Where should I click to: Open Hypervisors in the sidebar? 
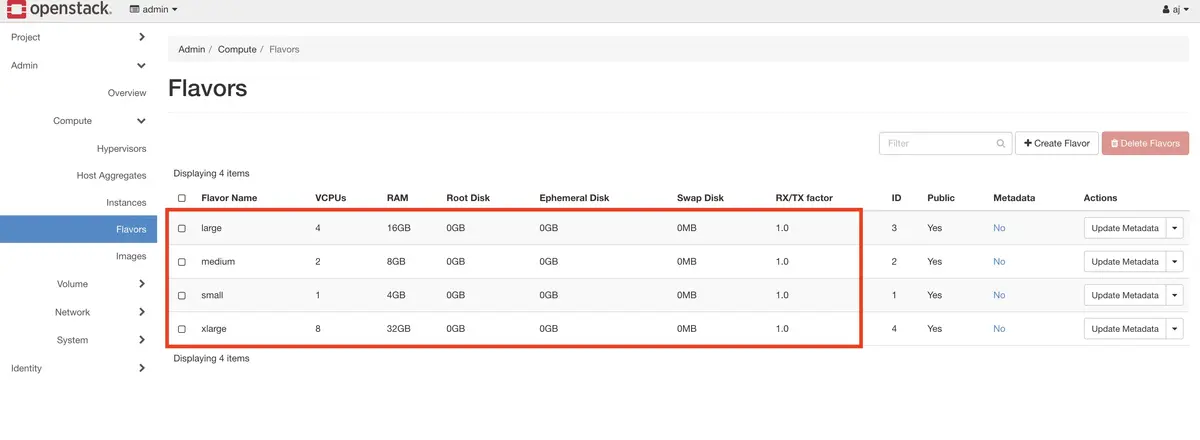tap(122, 149)
